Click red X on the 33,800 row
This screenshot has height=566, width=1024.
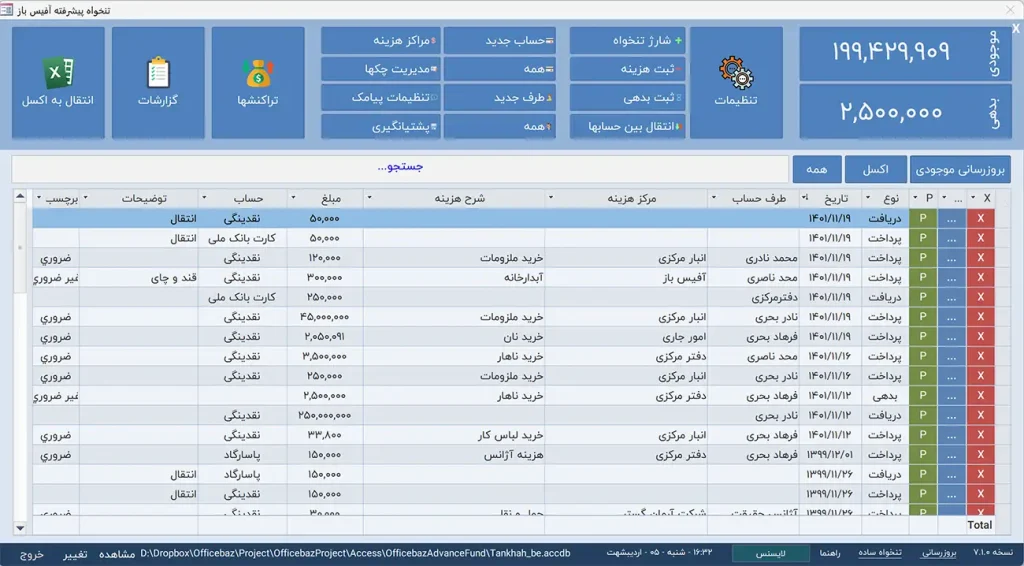[980, 435]
